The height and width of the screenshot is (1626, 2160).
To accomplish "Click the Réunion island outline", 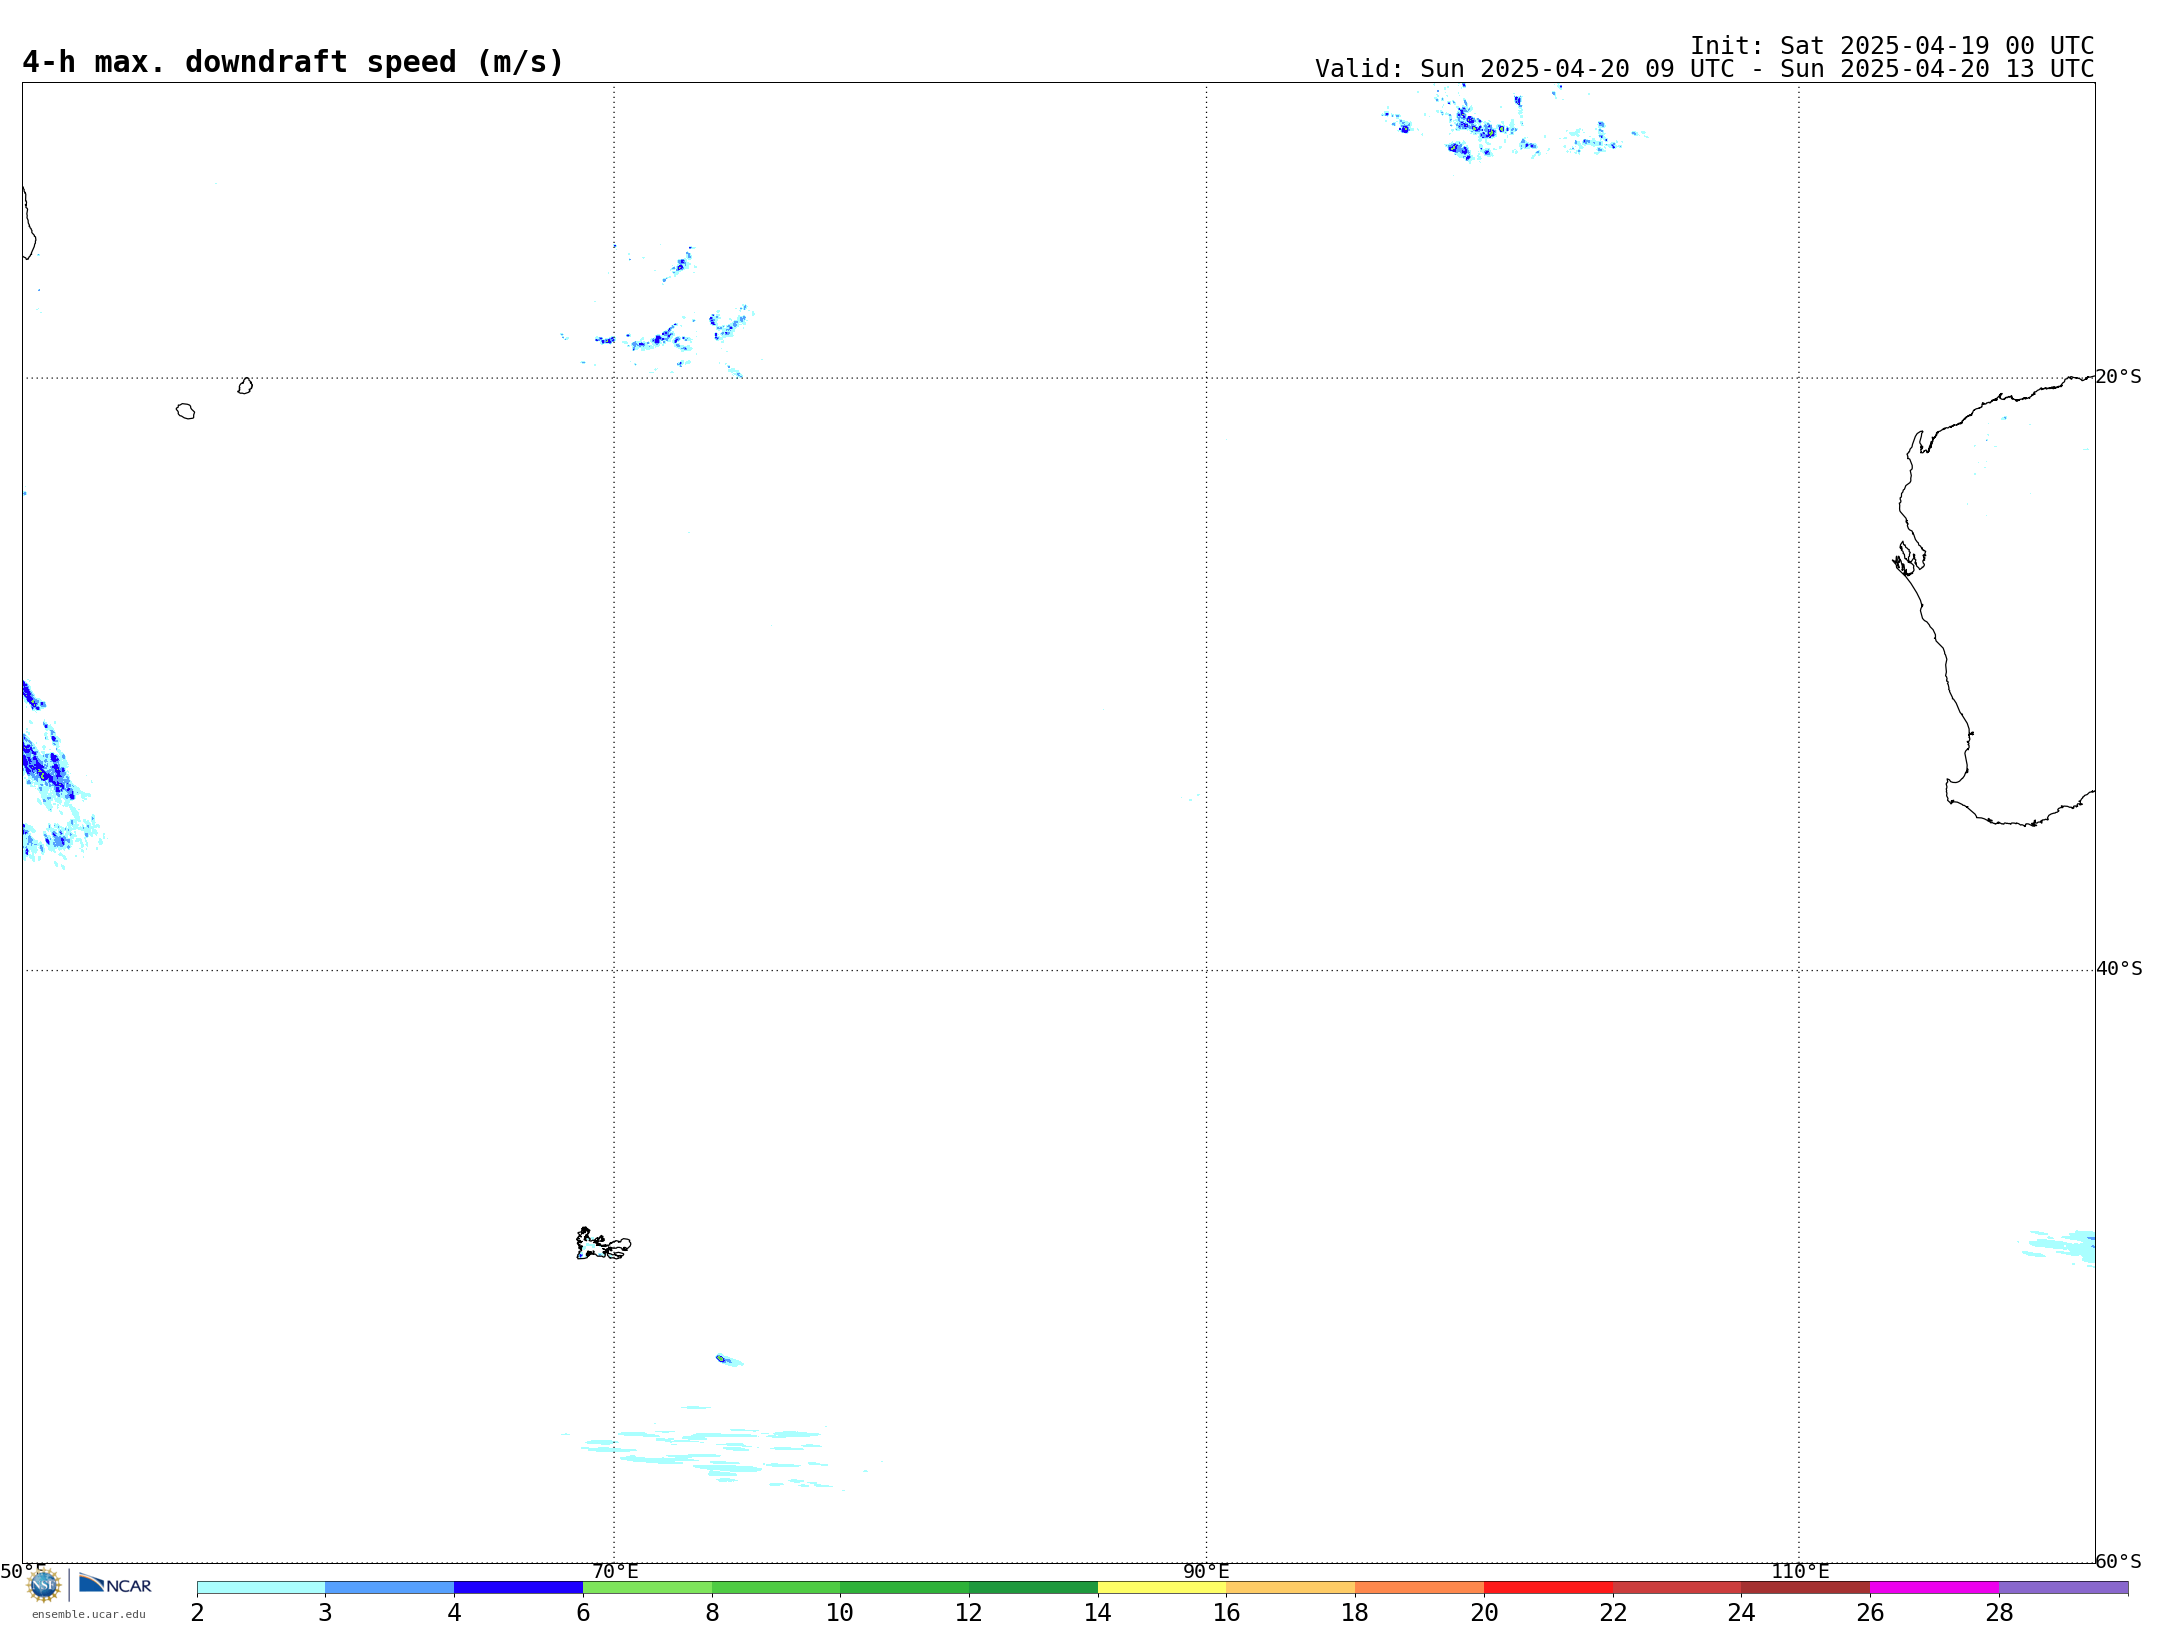I will (185, 411).
